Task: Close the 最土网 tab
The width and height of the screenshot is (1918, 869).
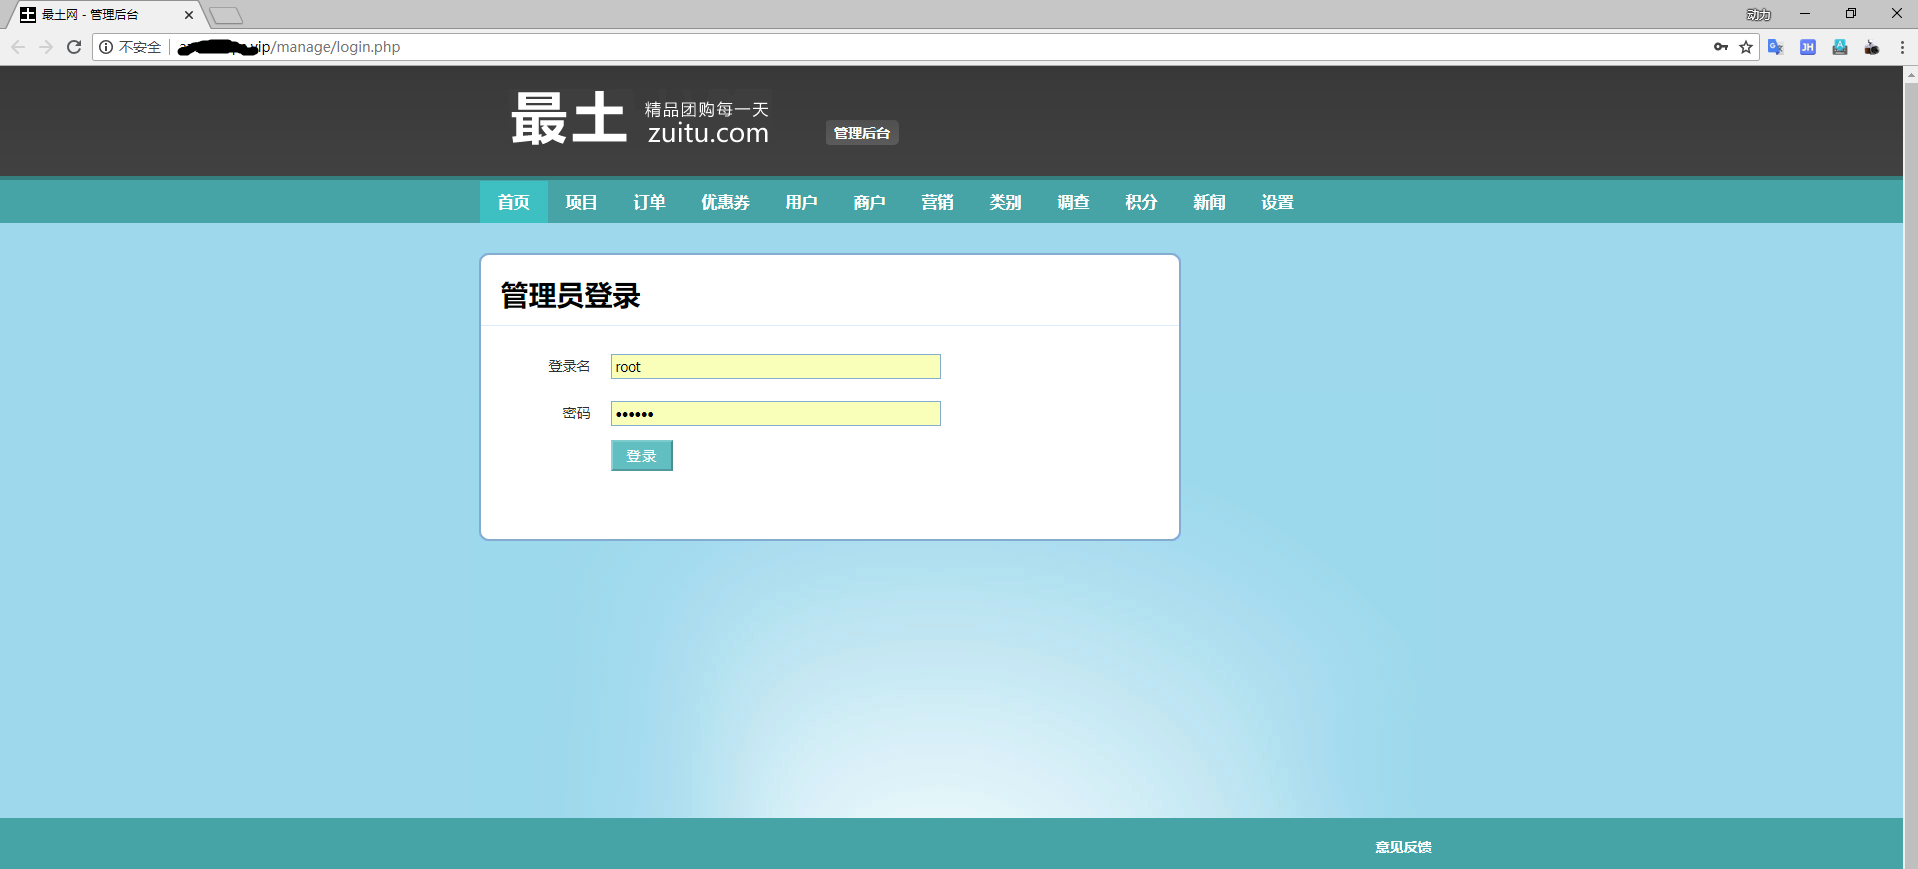Action: click(189, 15)
